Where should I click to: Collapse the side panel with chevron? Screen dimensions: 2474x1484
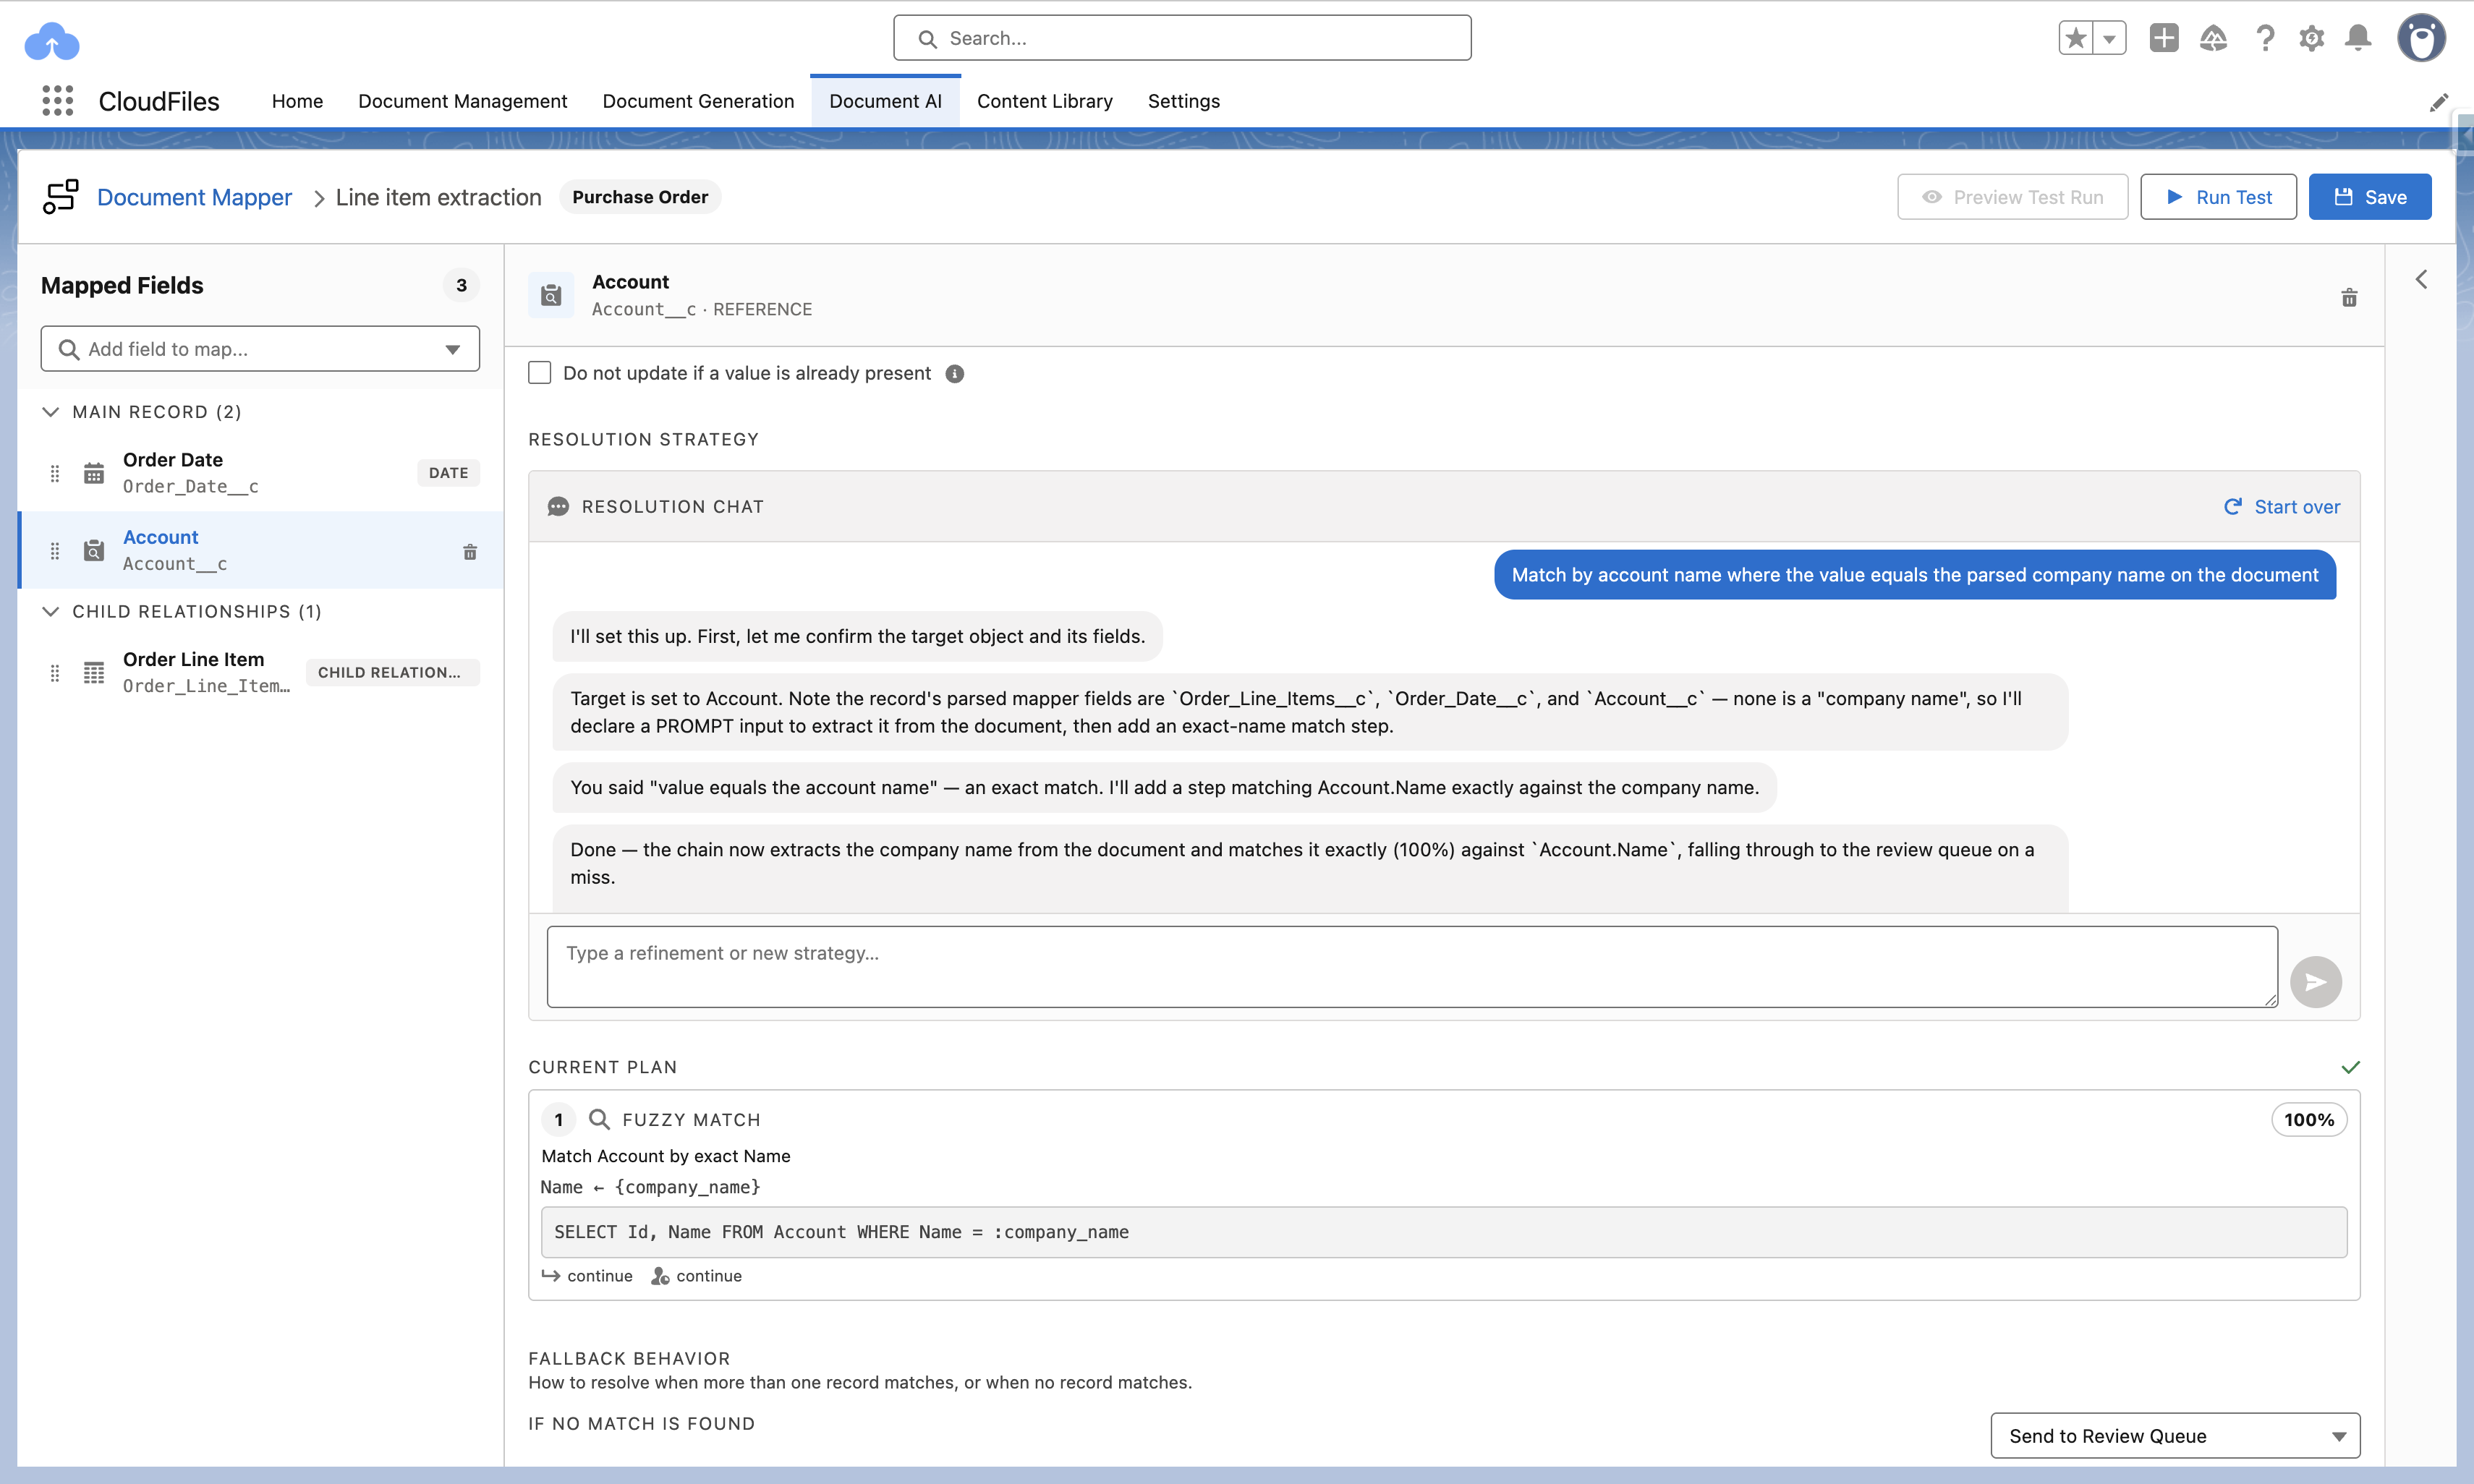click(x=2421, y=279)
